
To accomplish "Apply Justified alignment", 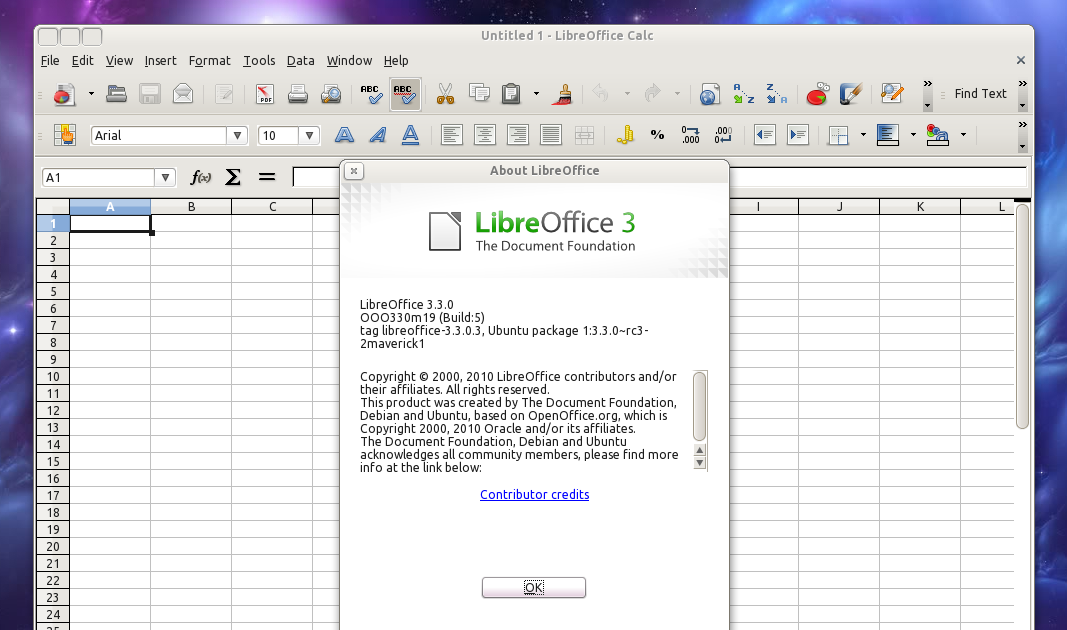I will click(551, 135).
